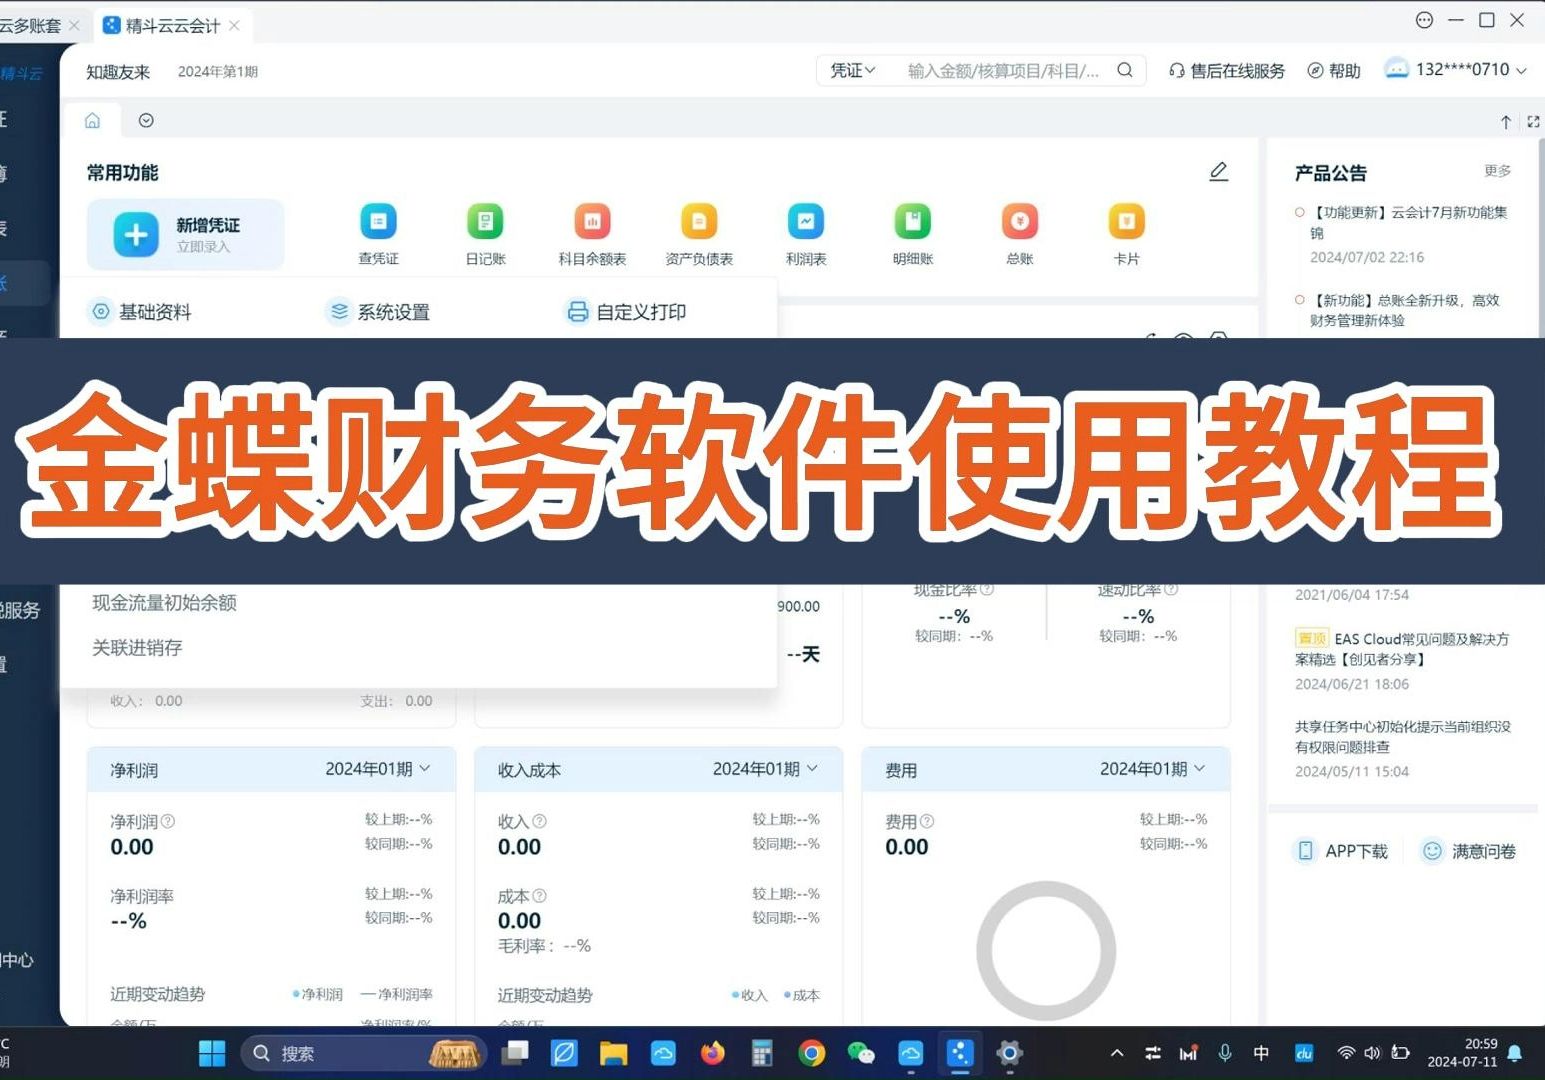Switch the 中 input method indicator
The height and width of the screenshot is (1080, 1545).
[x=1261, y=1053]
